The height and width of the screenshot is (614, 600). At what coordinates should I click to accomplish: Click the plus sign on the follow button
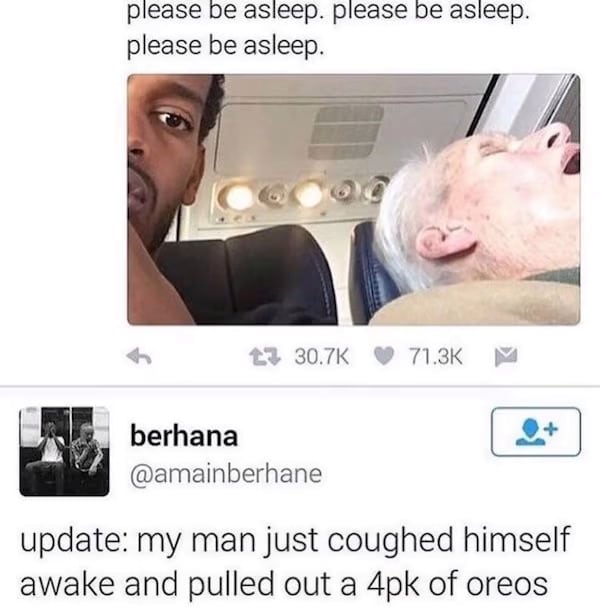[551, 428]
